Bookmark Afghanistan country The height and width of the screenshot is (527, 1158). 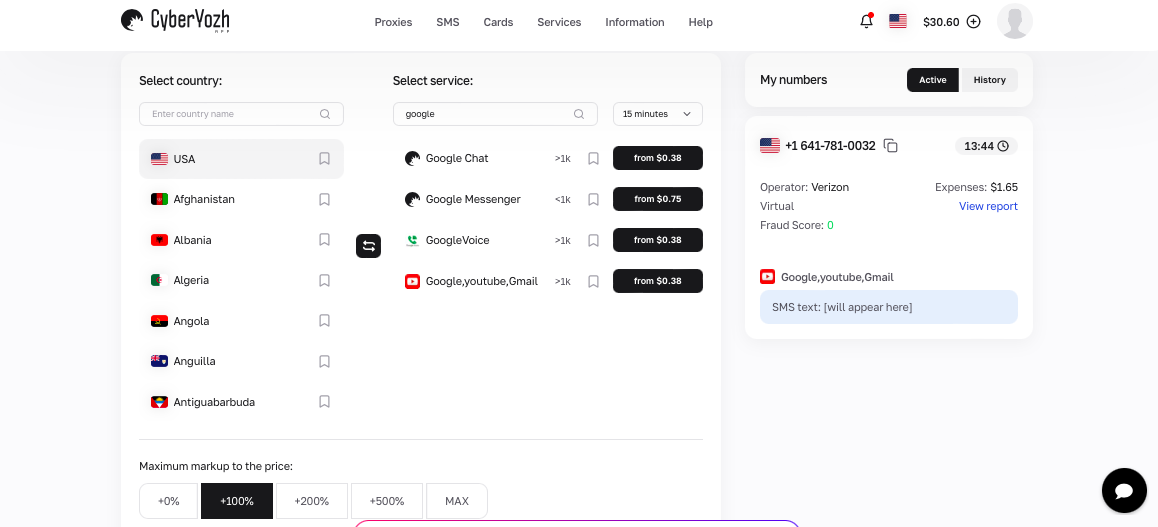tap(324, 199)
